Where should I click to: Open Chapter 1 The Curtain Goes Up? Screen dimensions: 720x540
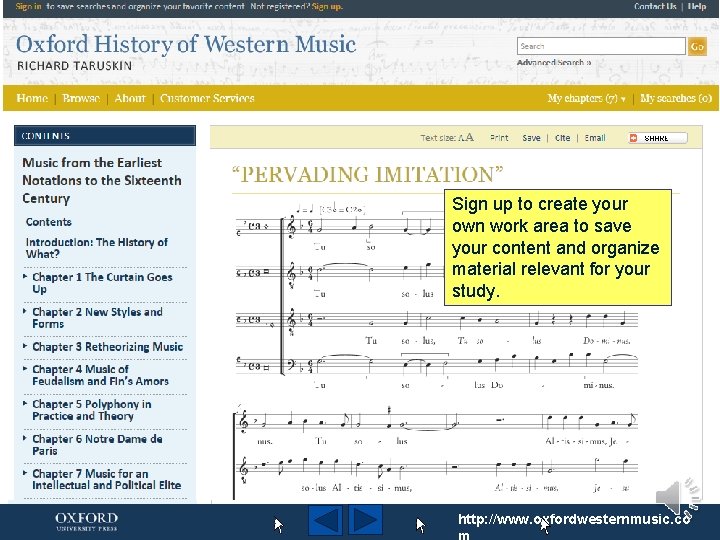102,283
